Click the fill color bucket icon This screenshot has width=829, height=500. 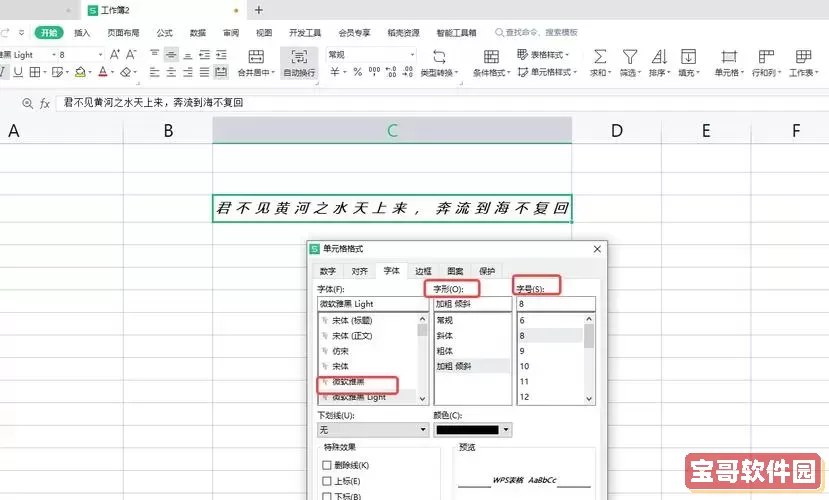tap(80, 72)
